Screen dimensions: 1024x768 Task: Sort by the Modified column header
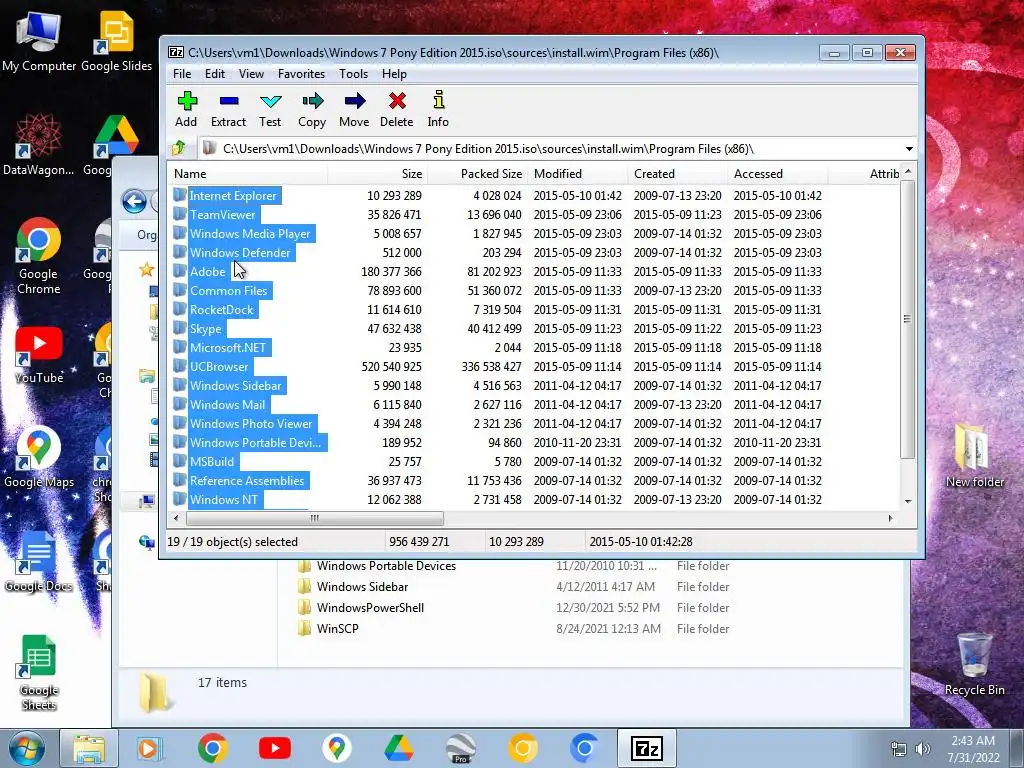point(577,174)
